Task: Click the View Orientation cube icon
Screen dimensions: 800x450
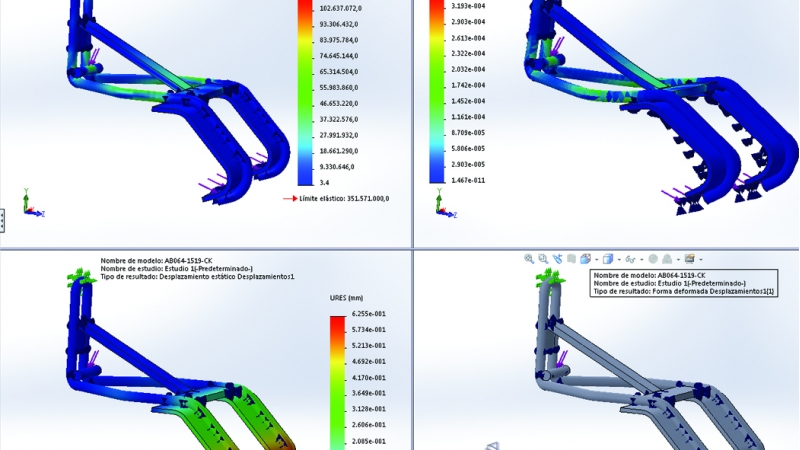Action: tap(585, 258)
